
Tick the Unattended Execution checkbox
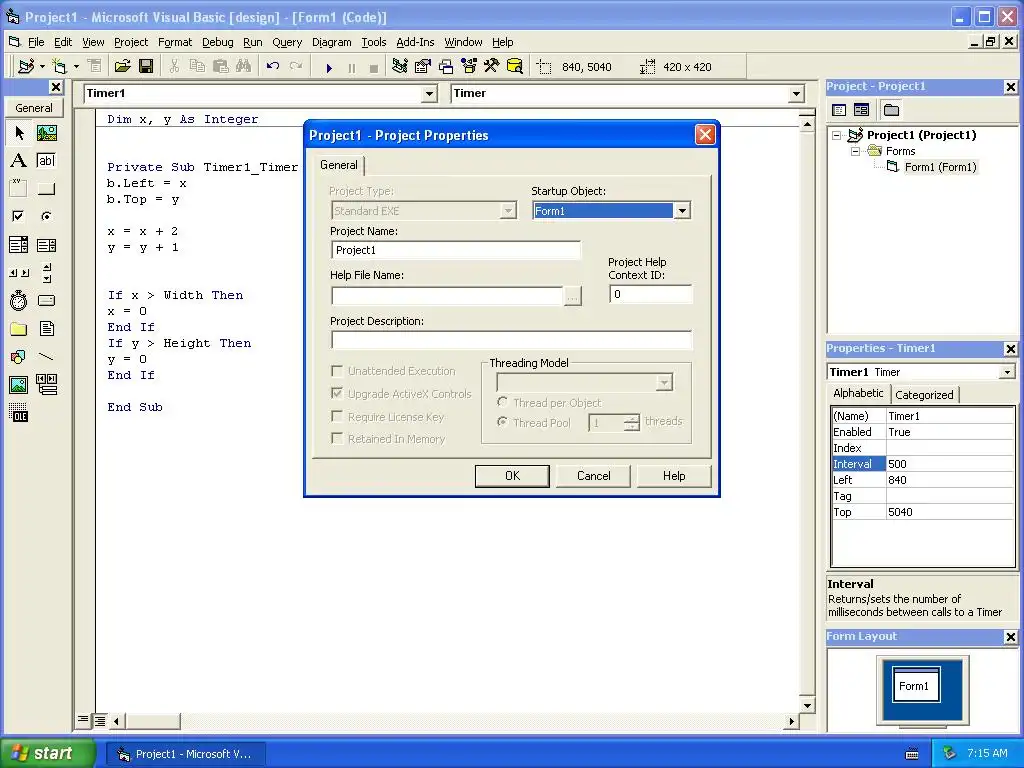coord(337,371)
